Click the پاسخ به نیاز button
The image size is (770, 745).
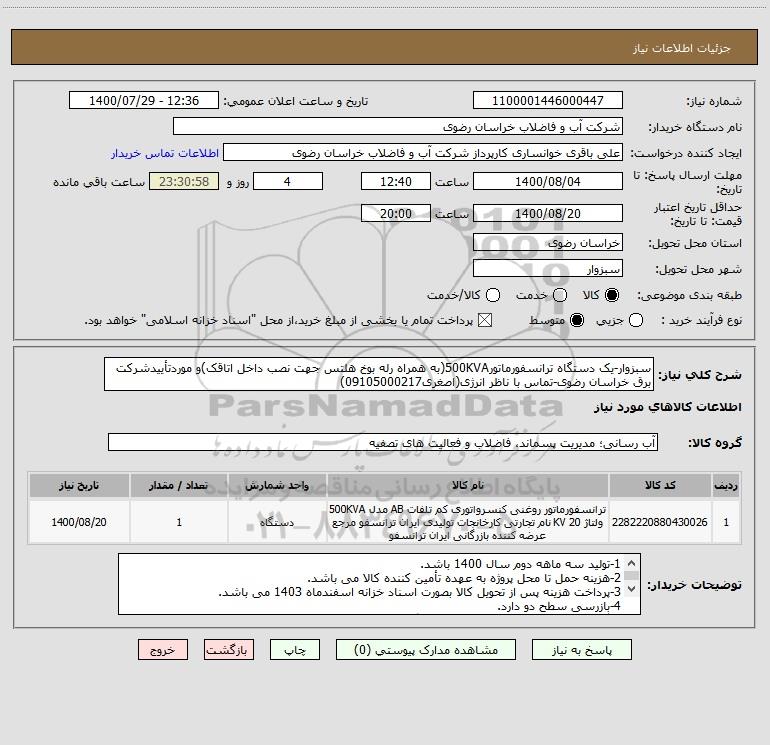click(x=581, y=650)
